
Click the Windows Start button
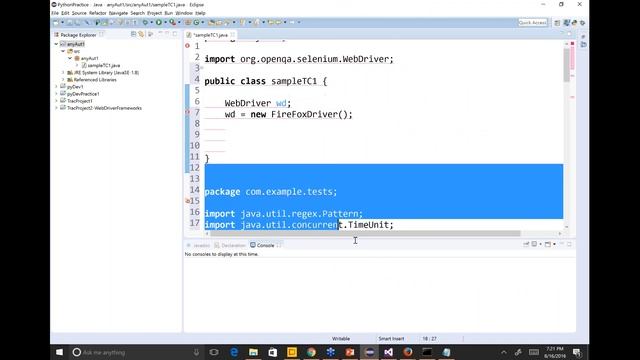60,352
